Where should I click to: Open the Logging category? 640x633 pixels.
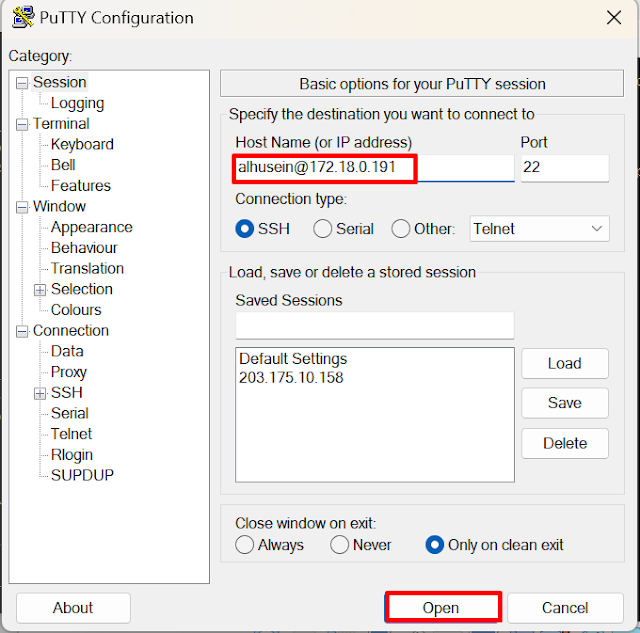(78, 103)
